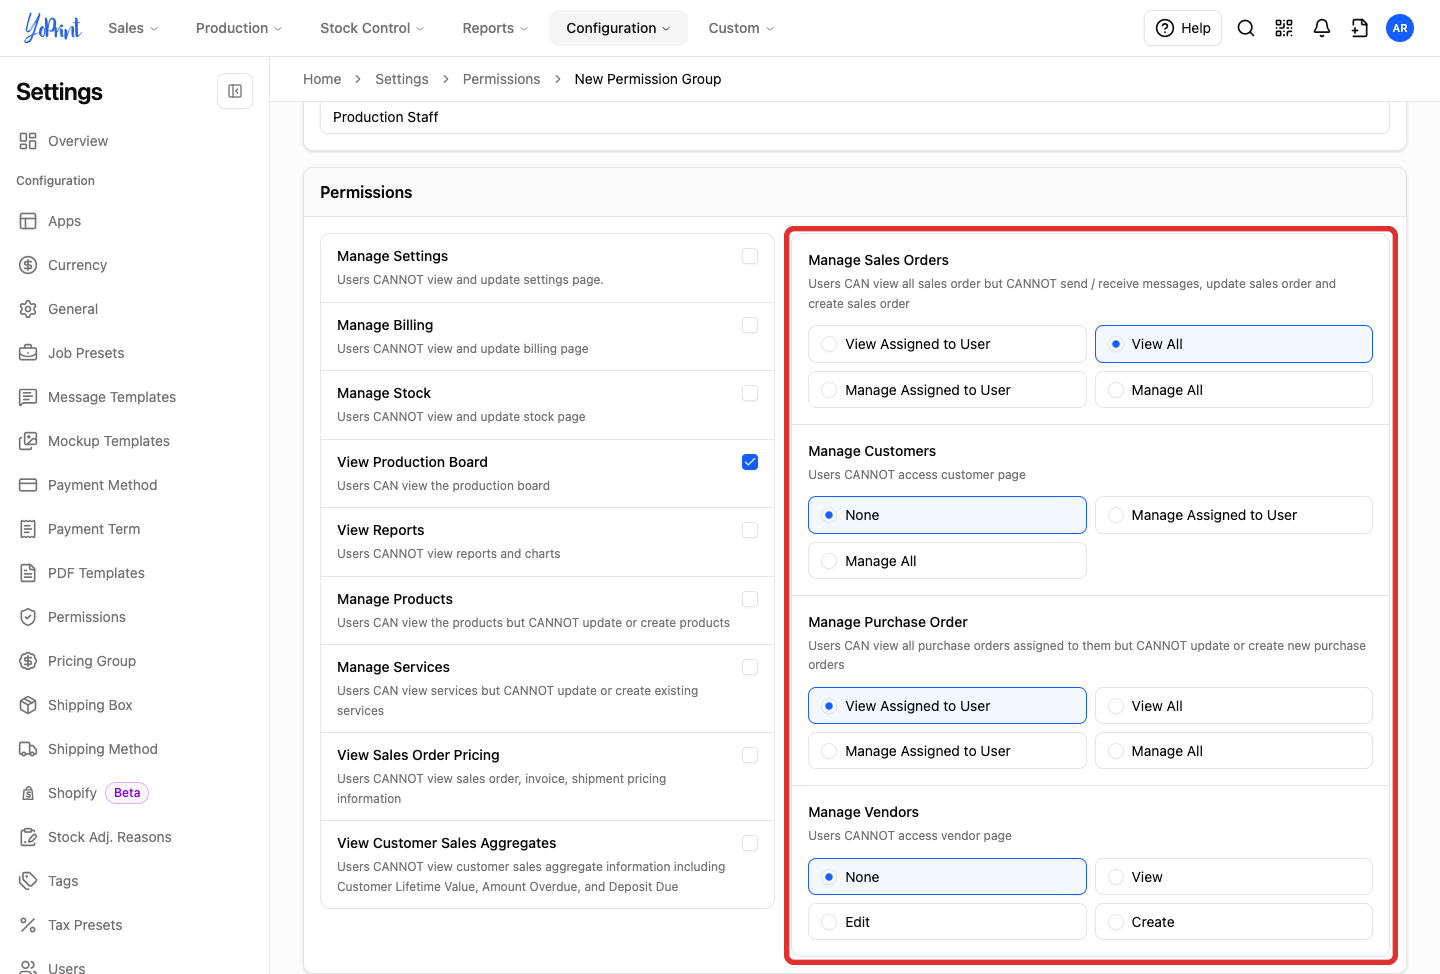The image size is (1440, 974).
Task: Click the Mockup Templates image icon
Action: [28, 441]
